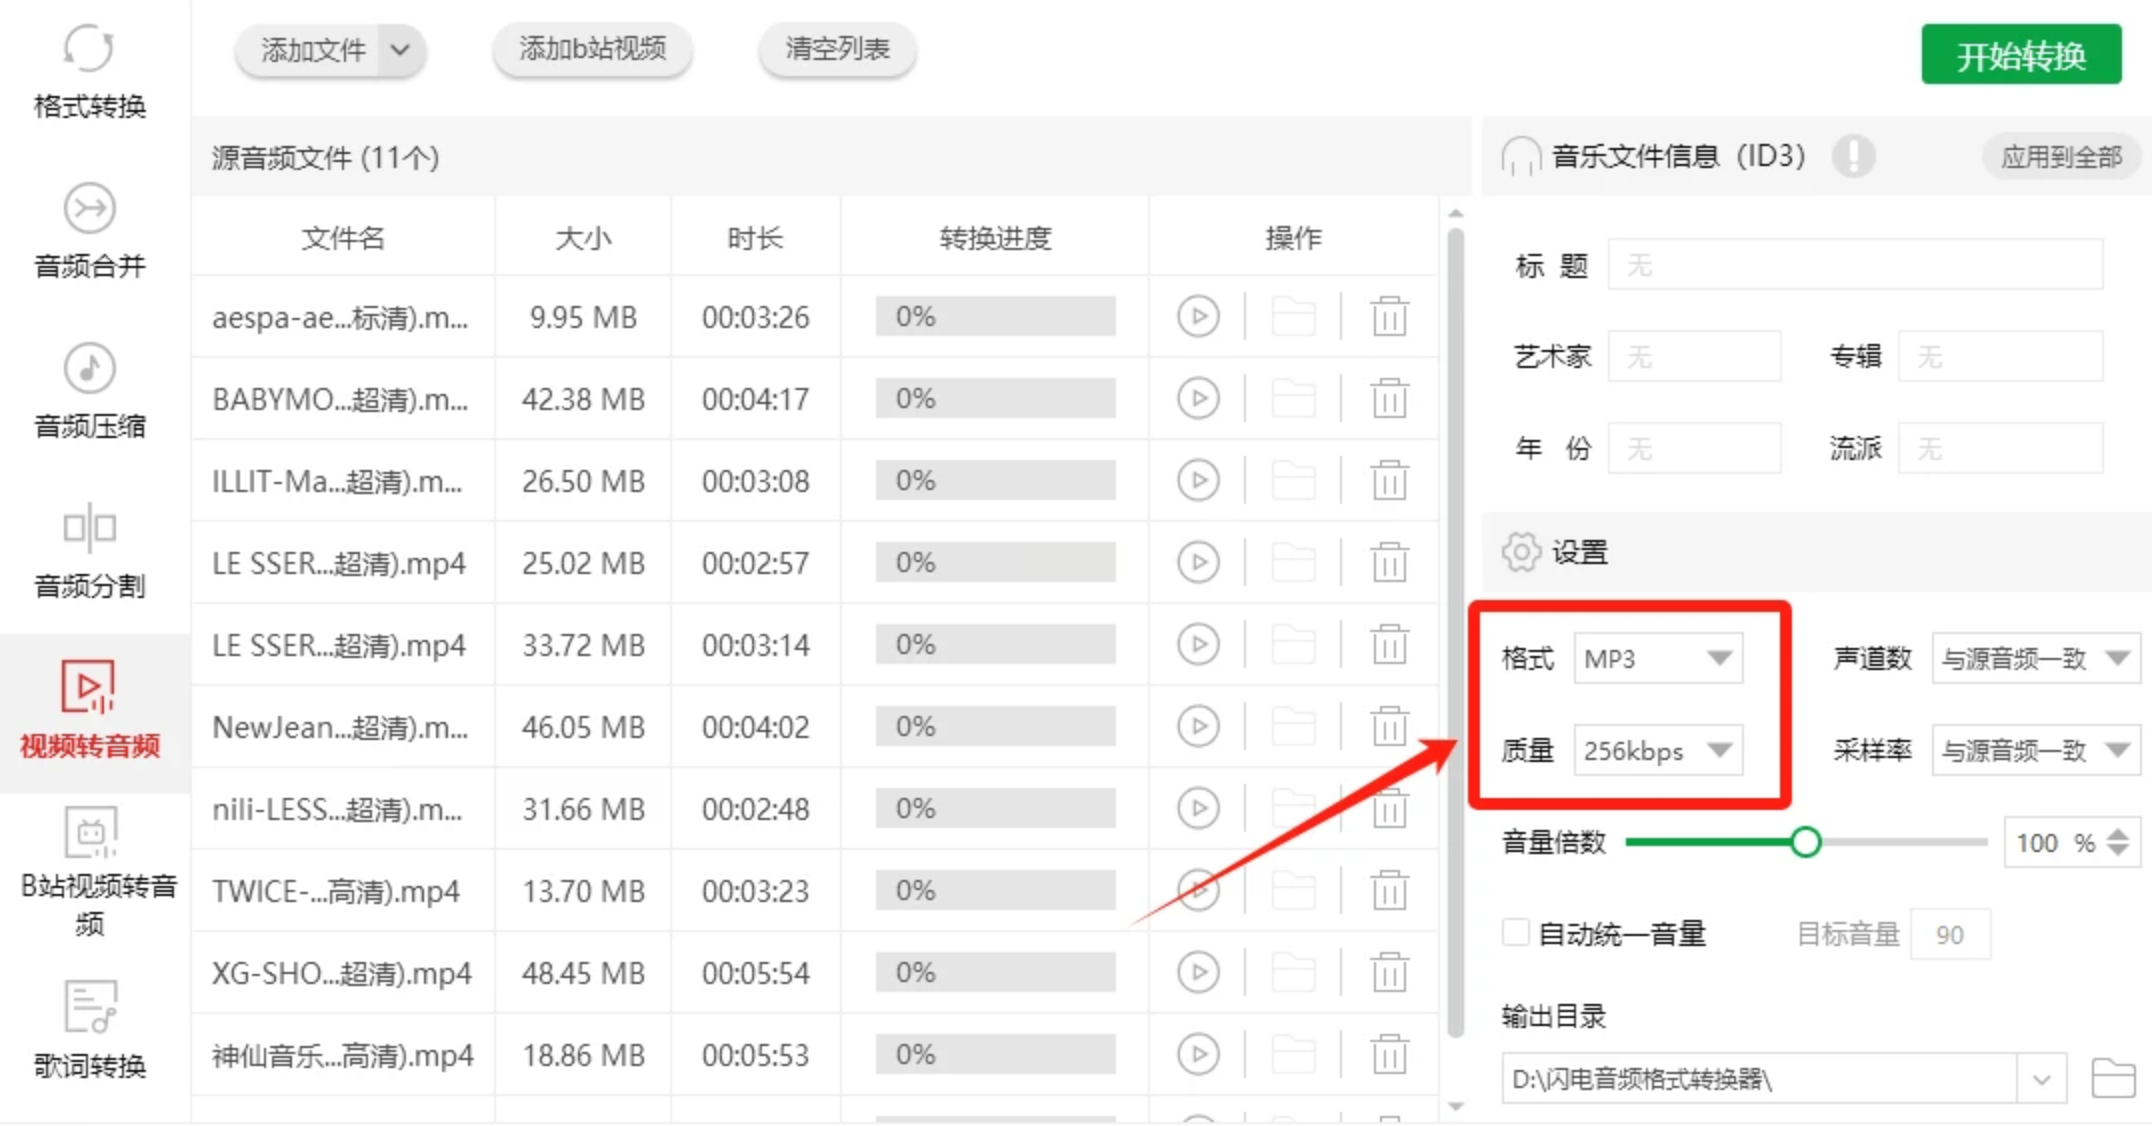Open the 音频分割 sidebar tool

[90, 551]
